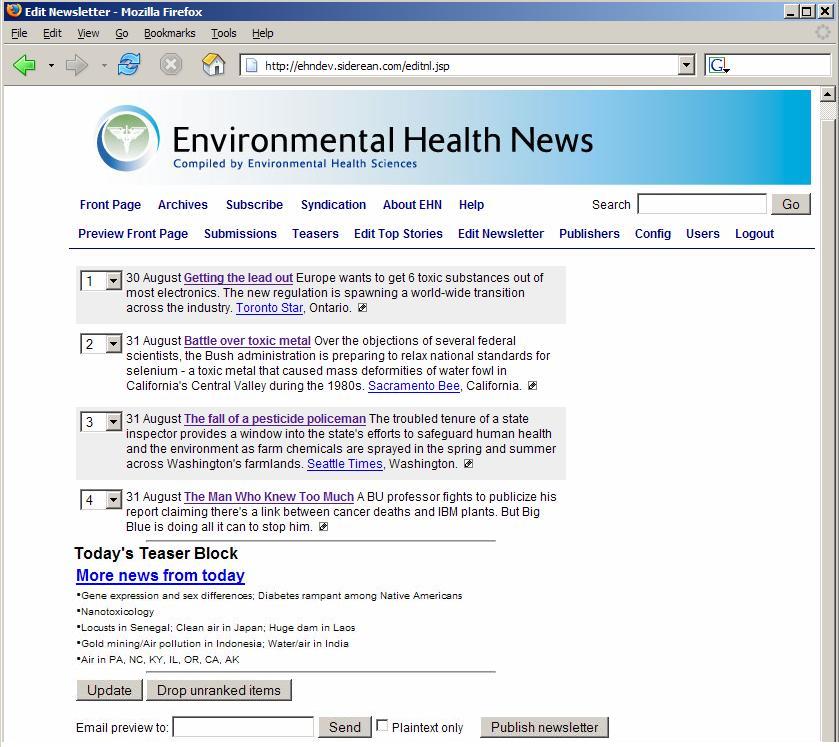Viewport: 839px width, 747px height.
Task: Toggle the Plaintext only checkbox
Action: [x=382, y=726]
